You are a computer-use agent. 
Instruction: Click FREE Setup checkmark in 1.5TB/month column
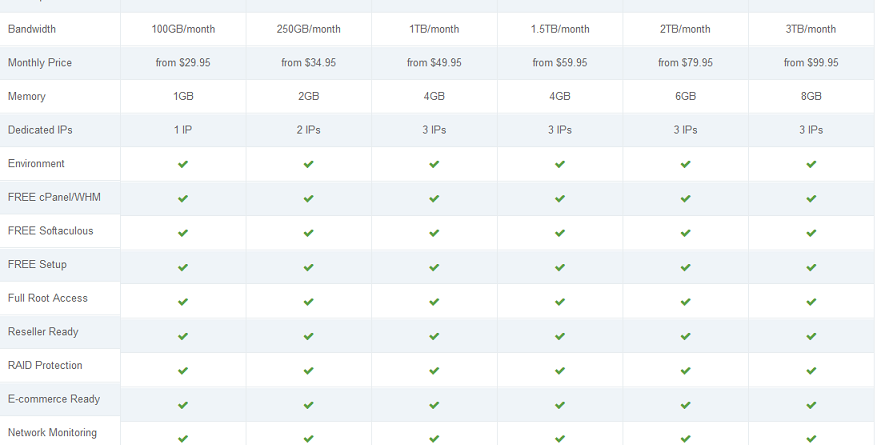(x=560, y=267)
